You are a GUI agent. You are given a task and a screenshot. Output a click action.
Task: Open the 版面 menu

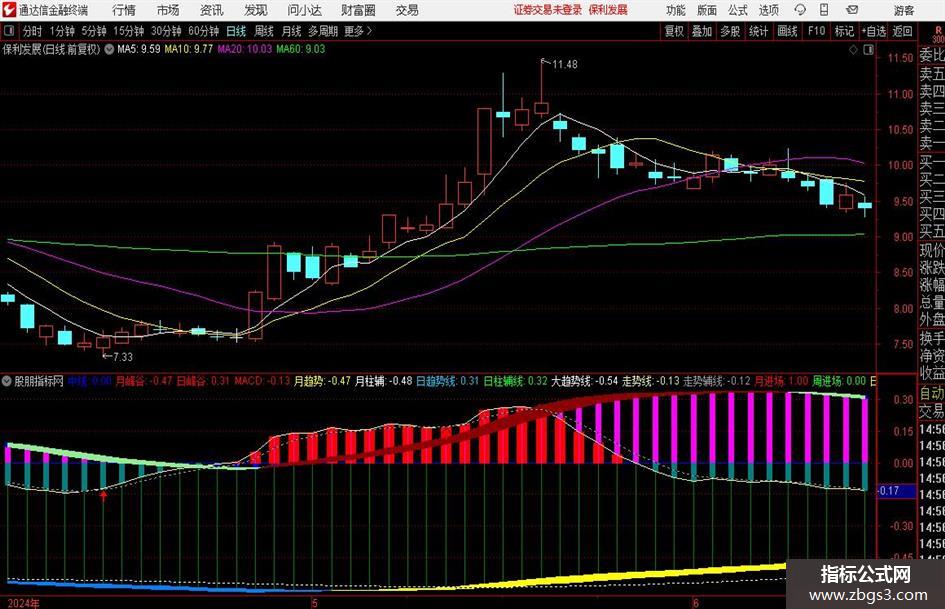coord(706,10)
